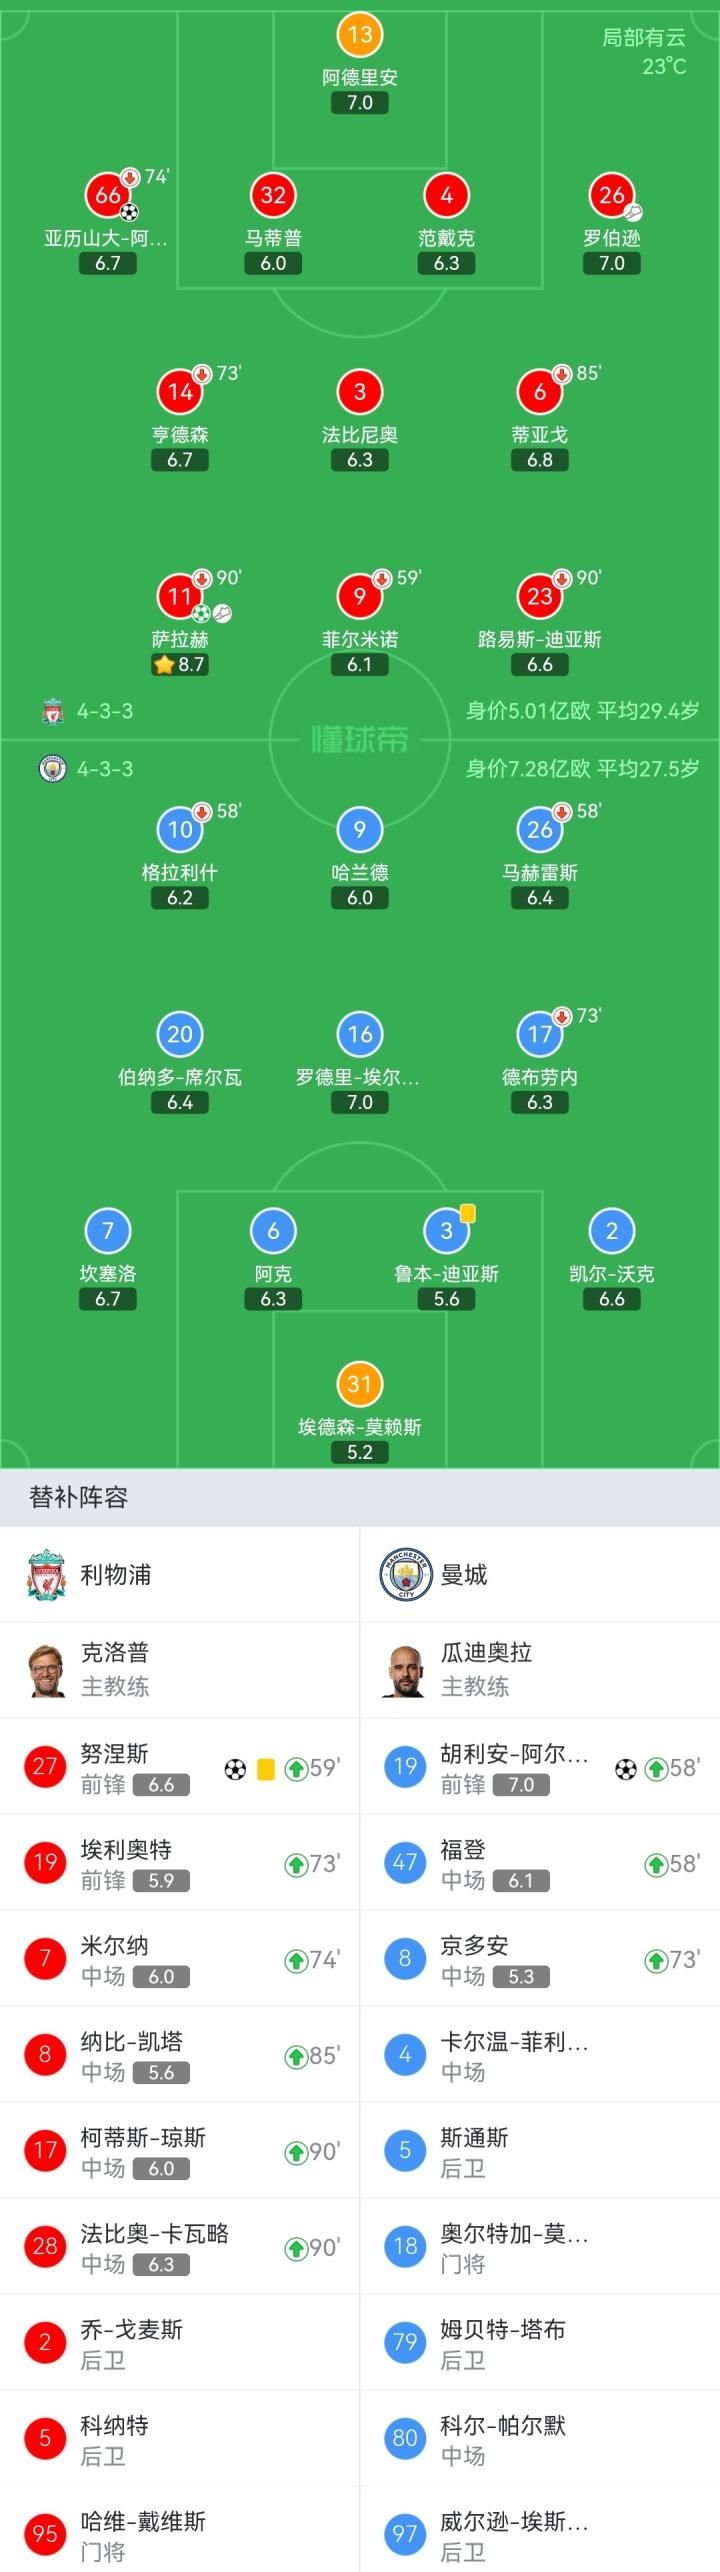Click Salah's 8.7 star rating badge

click(180, 664)
